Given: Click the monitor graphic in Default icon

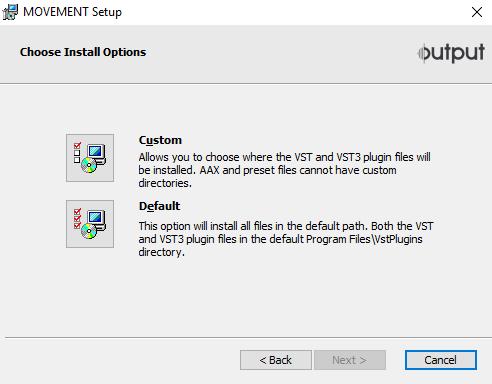Looking at the screenshot, I should tap(96, 220).
